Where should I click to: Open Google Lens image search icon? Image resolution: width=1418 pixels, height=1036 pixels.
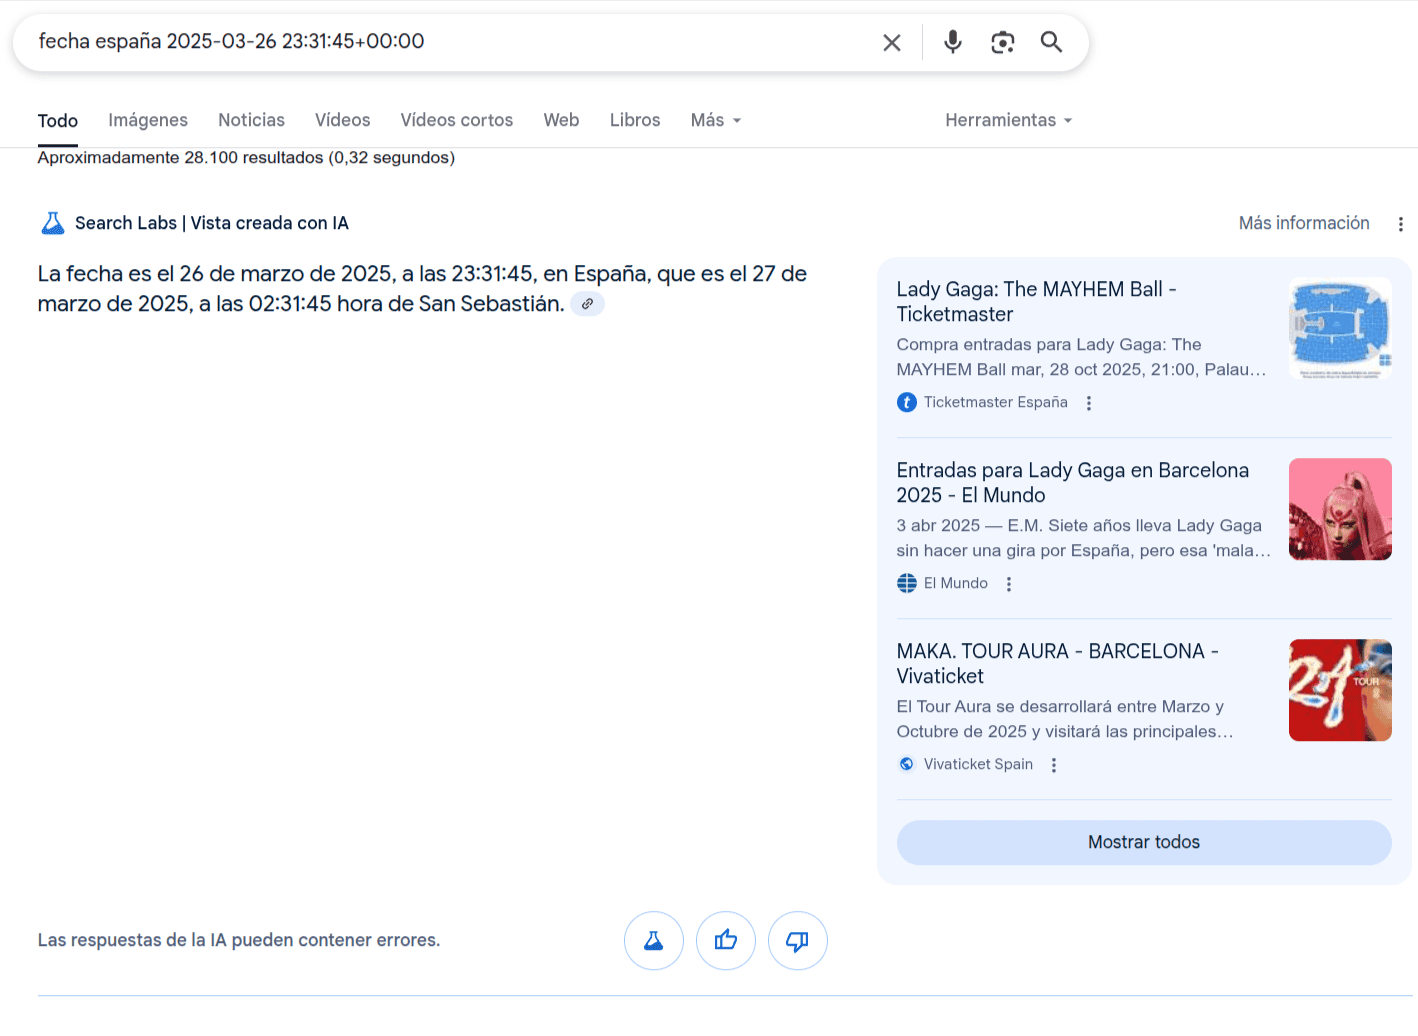click(x=1002, y=42)
